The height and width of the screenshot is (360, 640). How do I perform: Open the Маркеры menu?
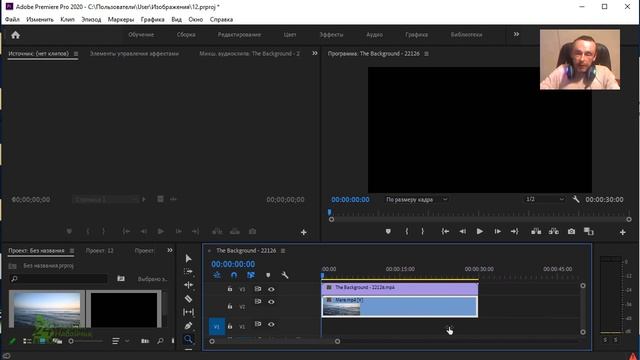121,19
